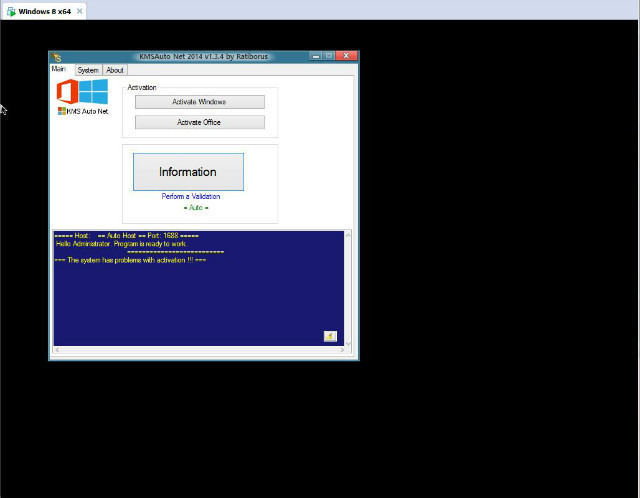Viewport: 640px width, 498px height.
Task: Switch to the System tab
Action: [88, 70]
